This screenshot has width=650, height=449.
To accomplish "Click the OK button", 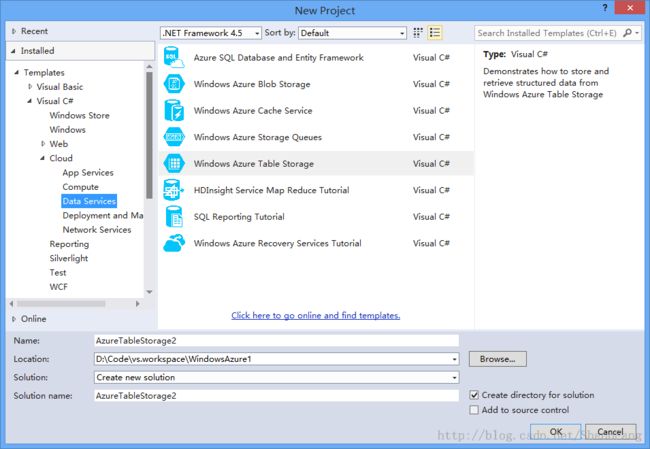I will (x=555, y=432).
